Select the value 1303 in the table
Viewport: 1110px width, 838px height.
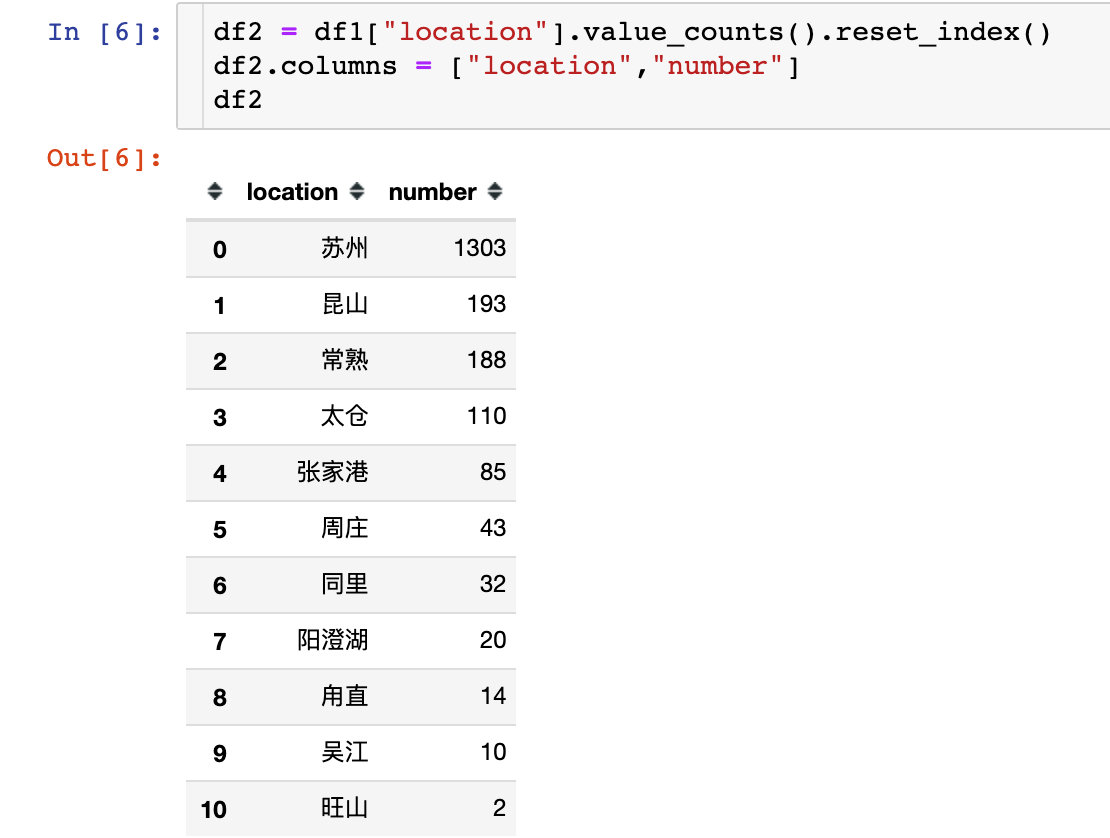coord(479,248)
